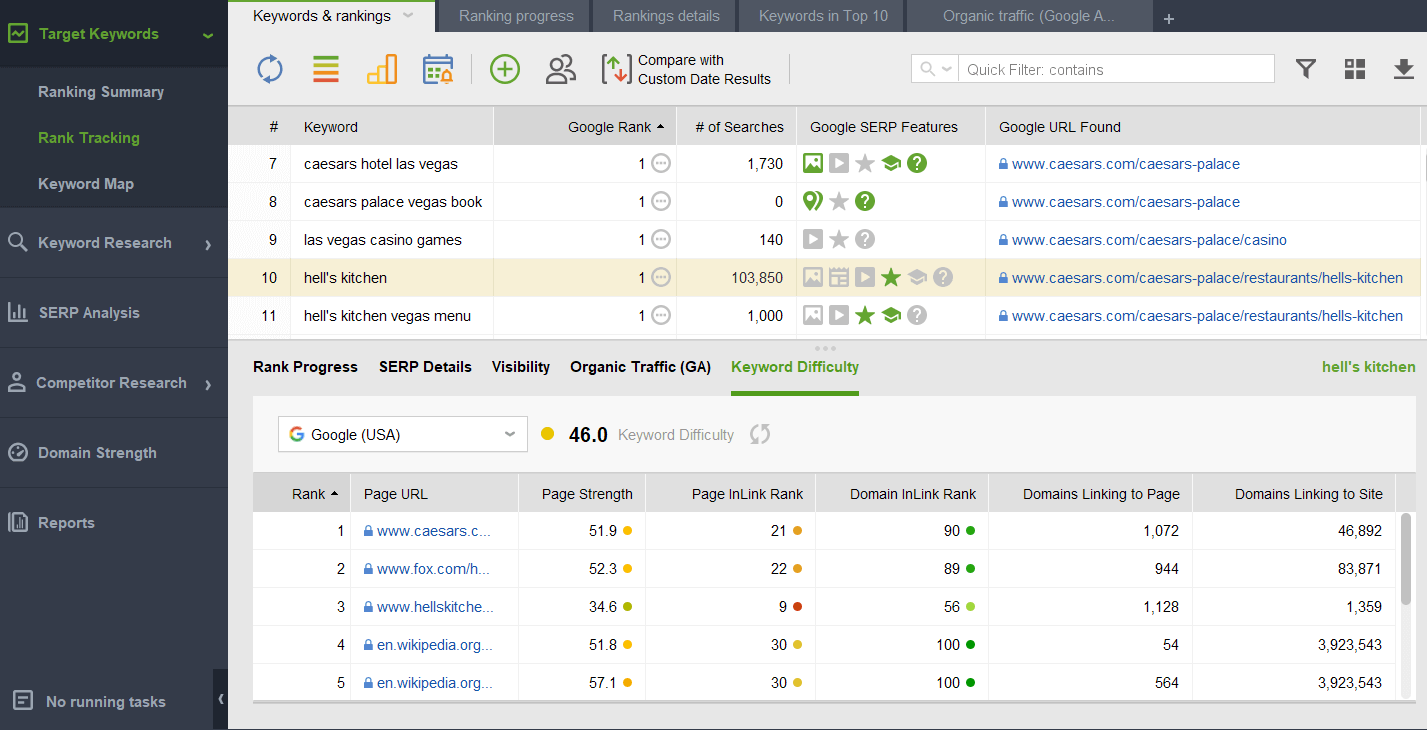Open the competitors people icon
The image size is (1427, 730).
[561, 69]
